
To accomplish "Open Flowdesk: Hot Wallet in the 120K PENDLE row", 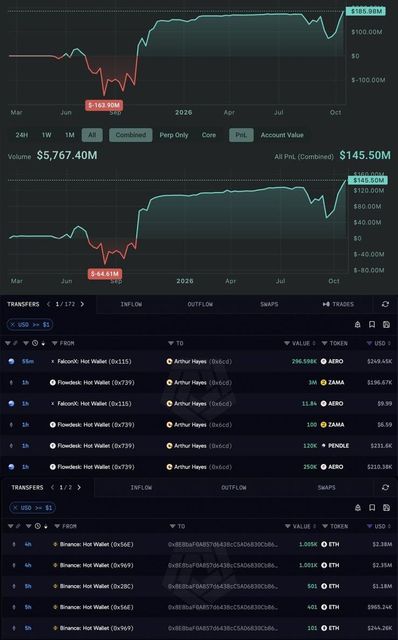I will coord(96,446).
